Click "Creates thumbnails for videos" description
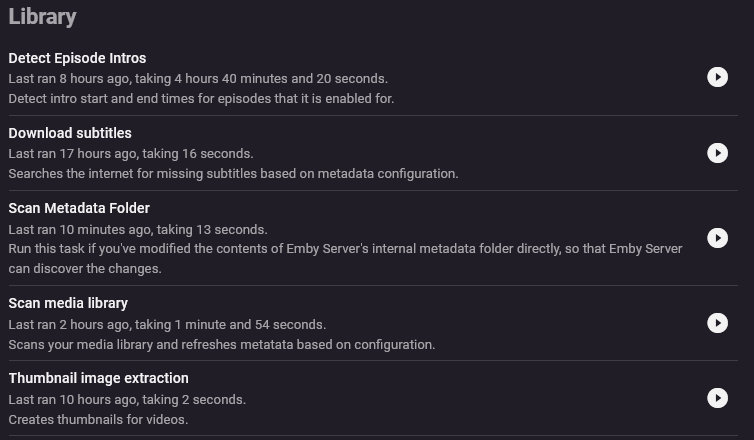This screenshot has height=440, width=754. click(98, 419)
